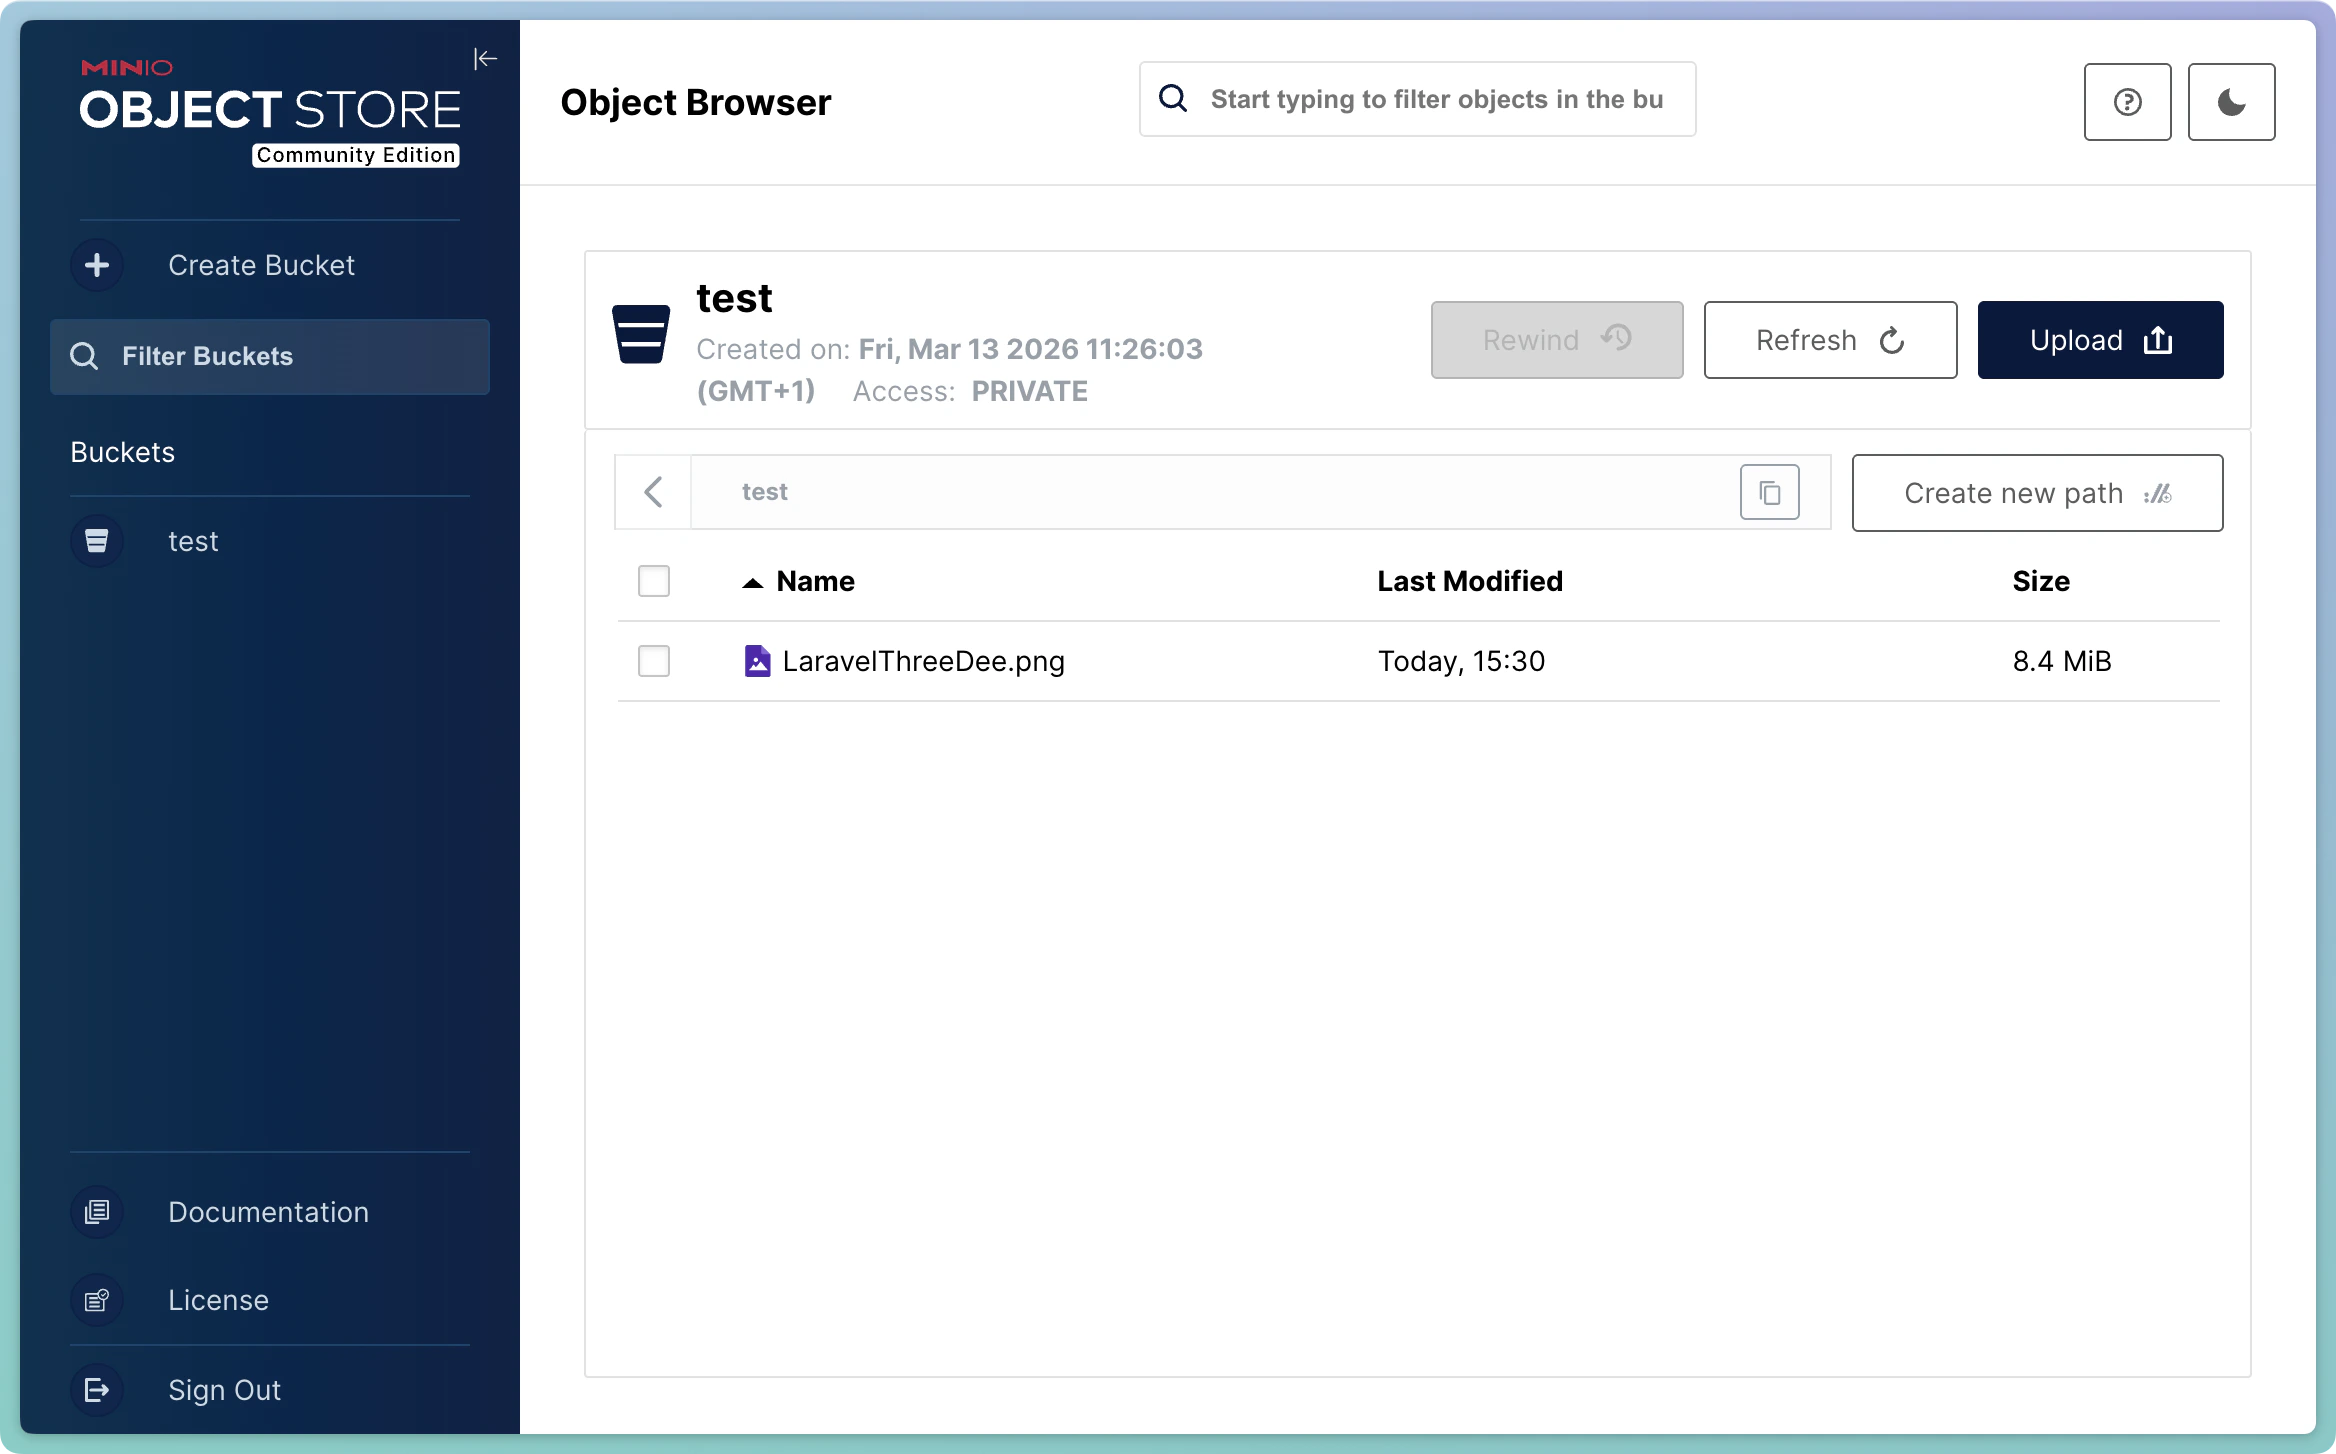The image size is (2336, 1454).
Task: Click the plus icon next to Create Bucket
Action: pos(96,264)
